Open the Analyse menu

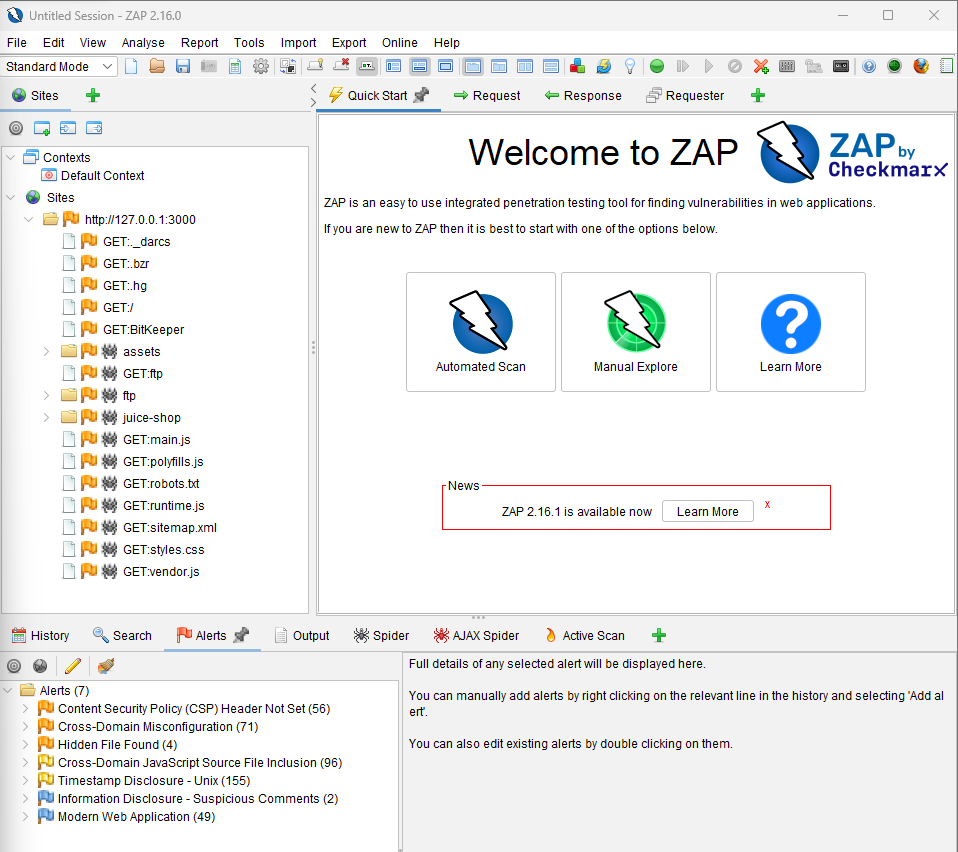coord(143,43)
